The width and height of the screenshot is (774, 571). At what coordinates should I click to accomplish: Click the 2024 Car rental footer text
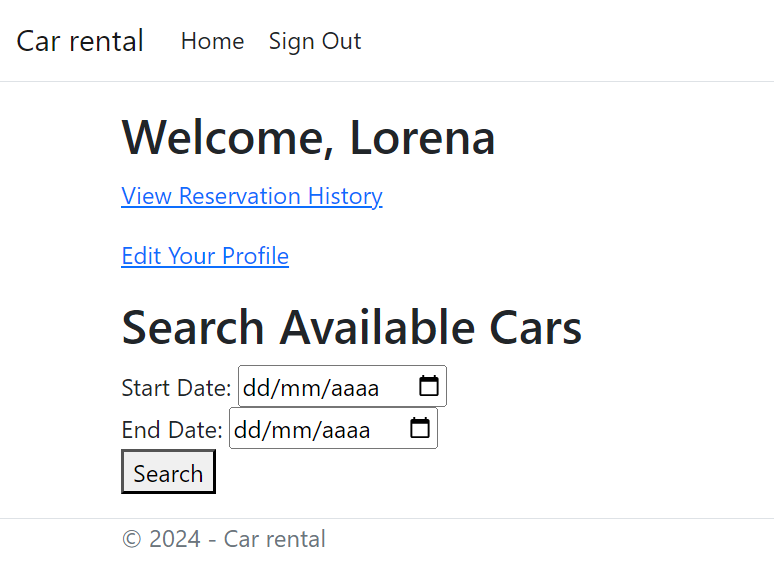click(224, 539)
